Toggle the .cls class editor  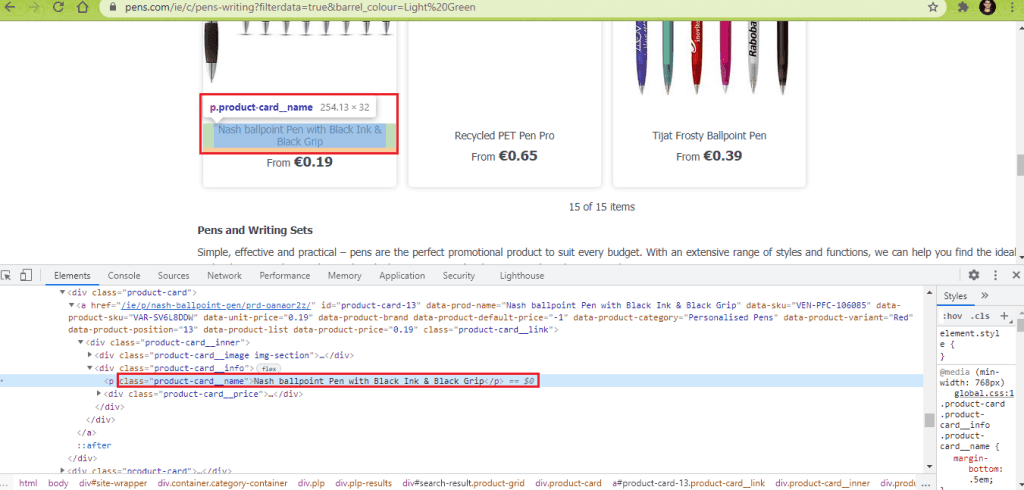980,317
